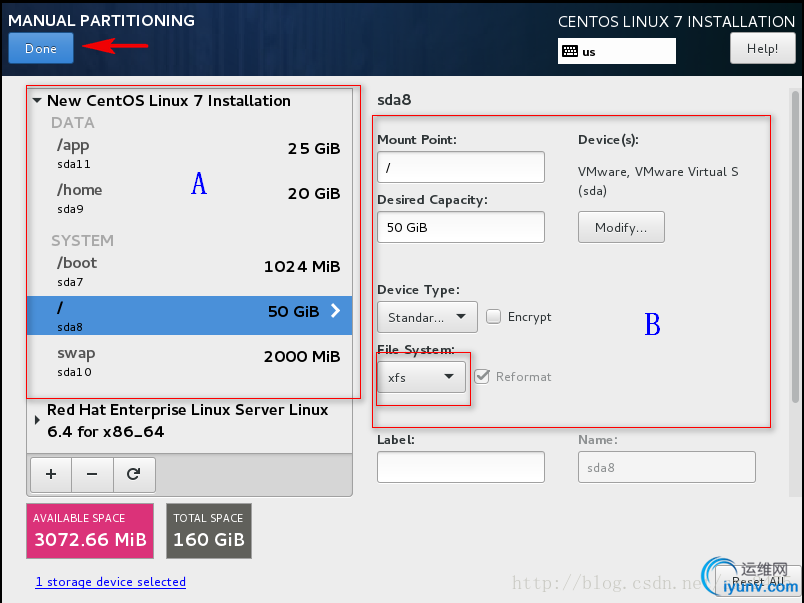Select the /app sda11 partition
The width and height of the screenshot is (804, 603).
(190, 153)
